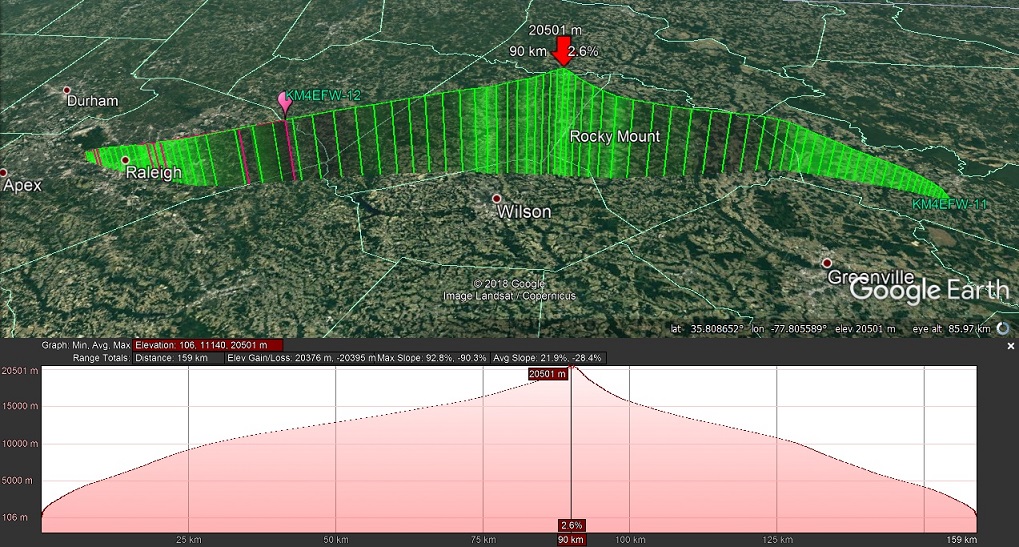Click the 90 km cursor label on graph axis

coord(570,540)
